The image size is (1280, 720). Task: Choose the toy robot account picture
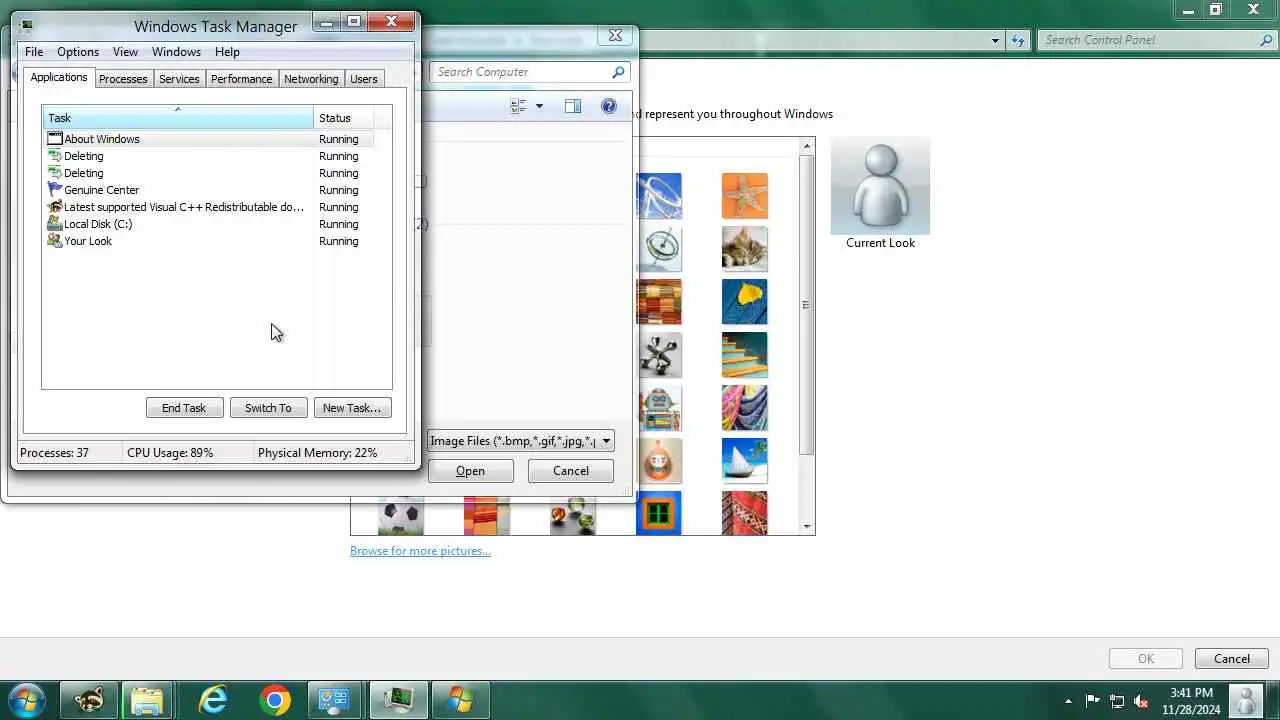[x=660, y=408]
